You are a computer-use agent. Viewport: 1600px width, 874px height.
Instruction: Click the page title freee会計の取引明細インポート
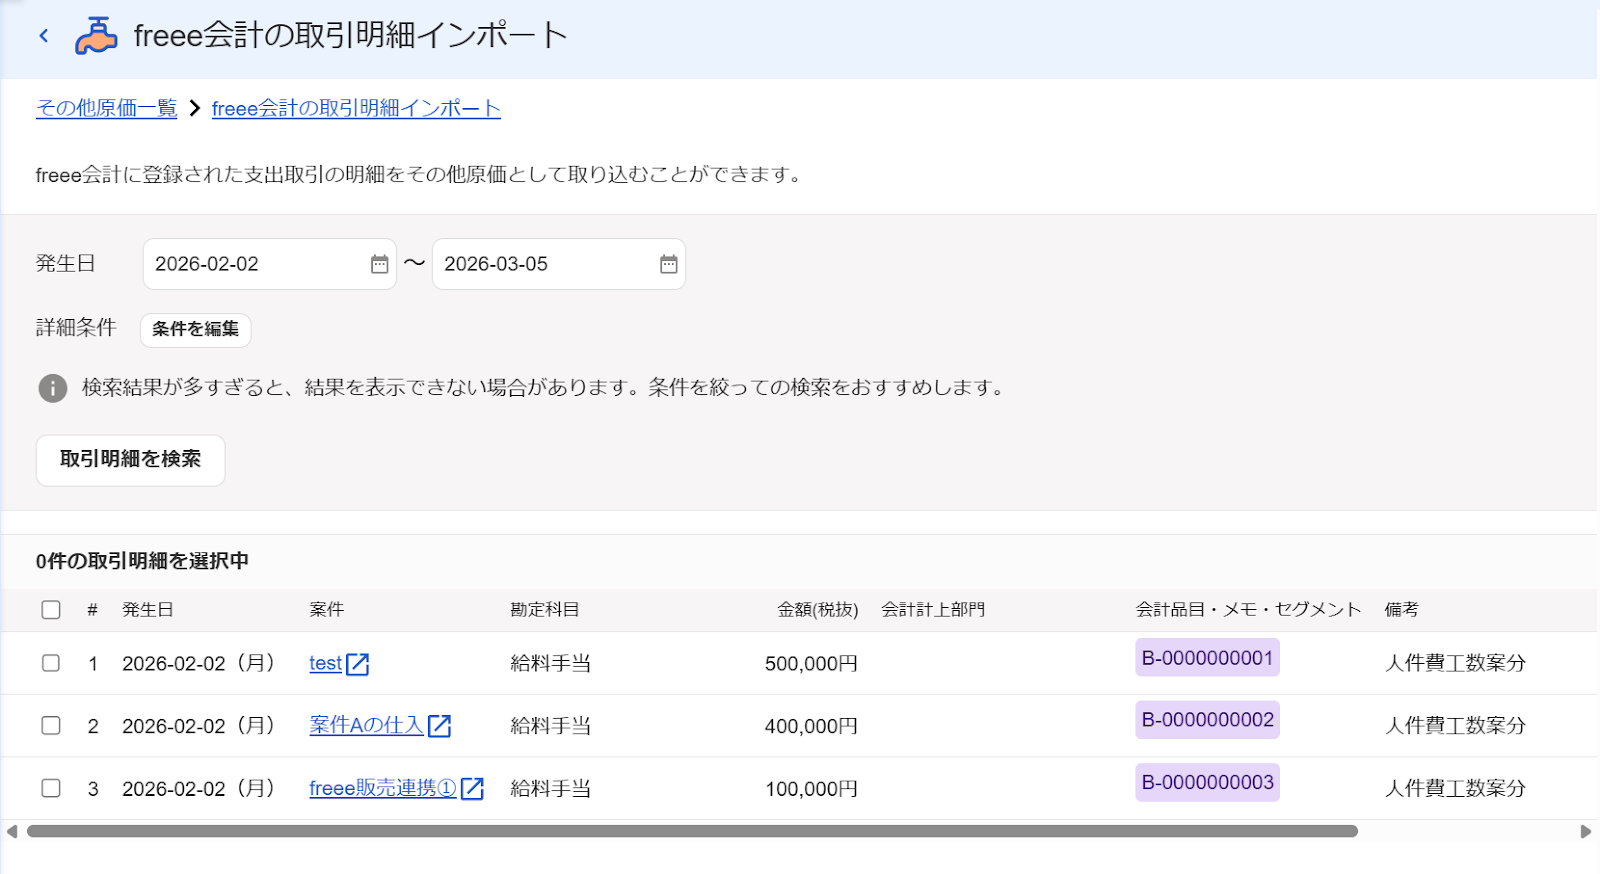[351, 36]
